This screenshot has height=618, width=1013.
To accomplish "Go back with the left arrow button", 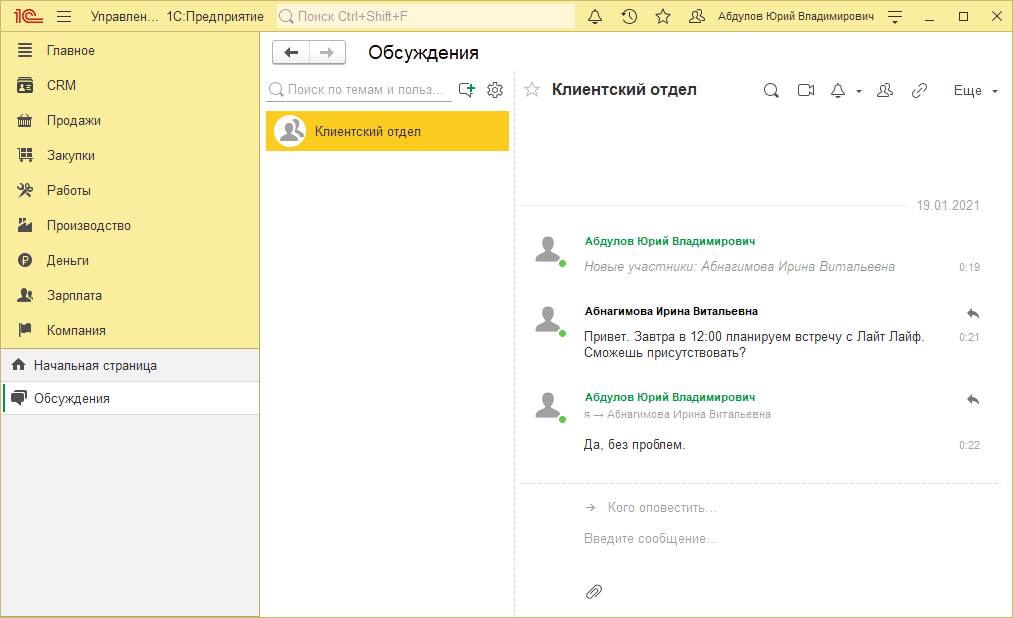I will tap(291, 53).
